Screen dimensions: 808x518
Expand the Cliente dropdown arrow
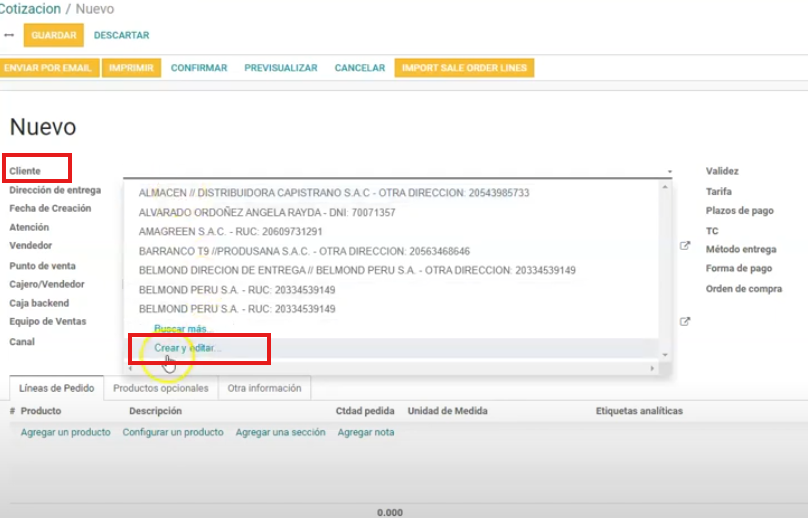click(669, 171)
